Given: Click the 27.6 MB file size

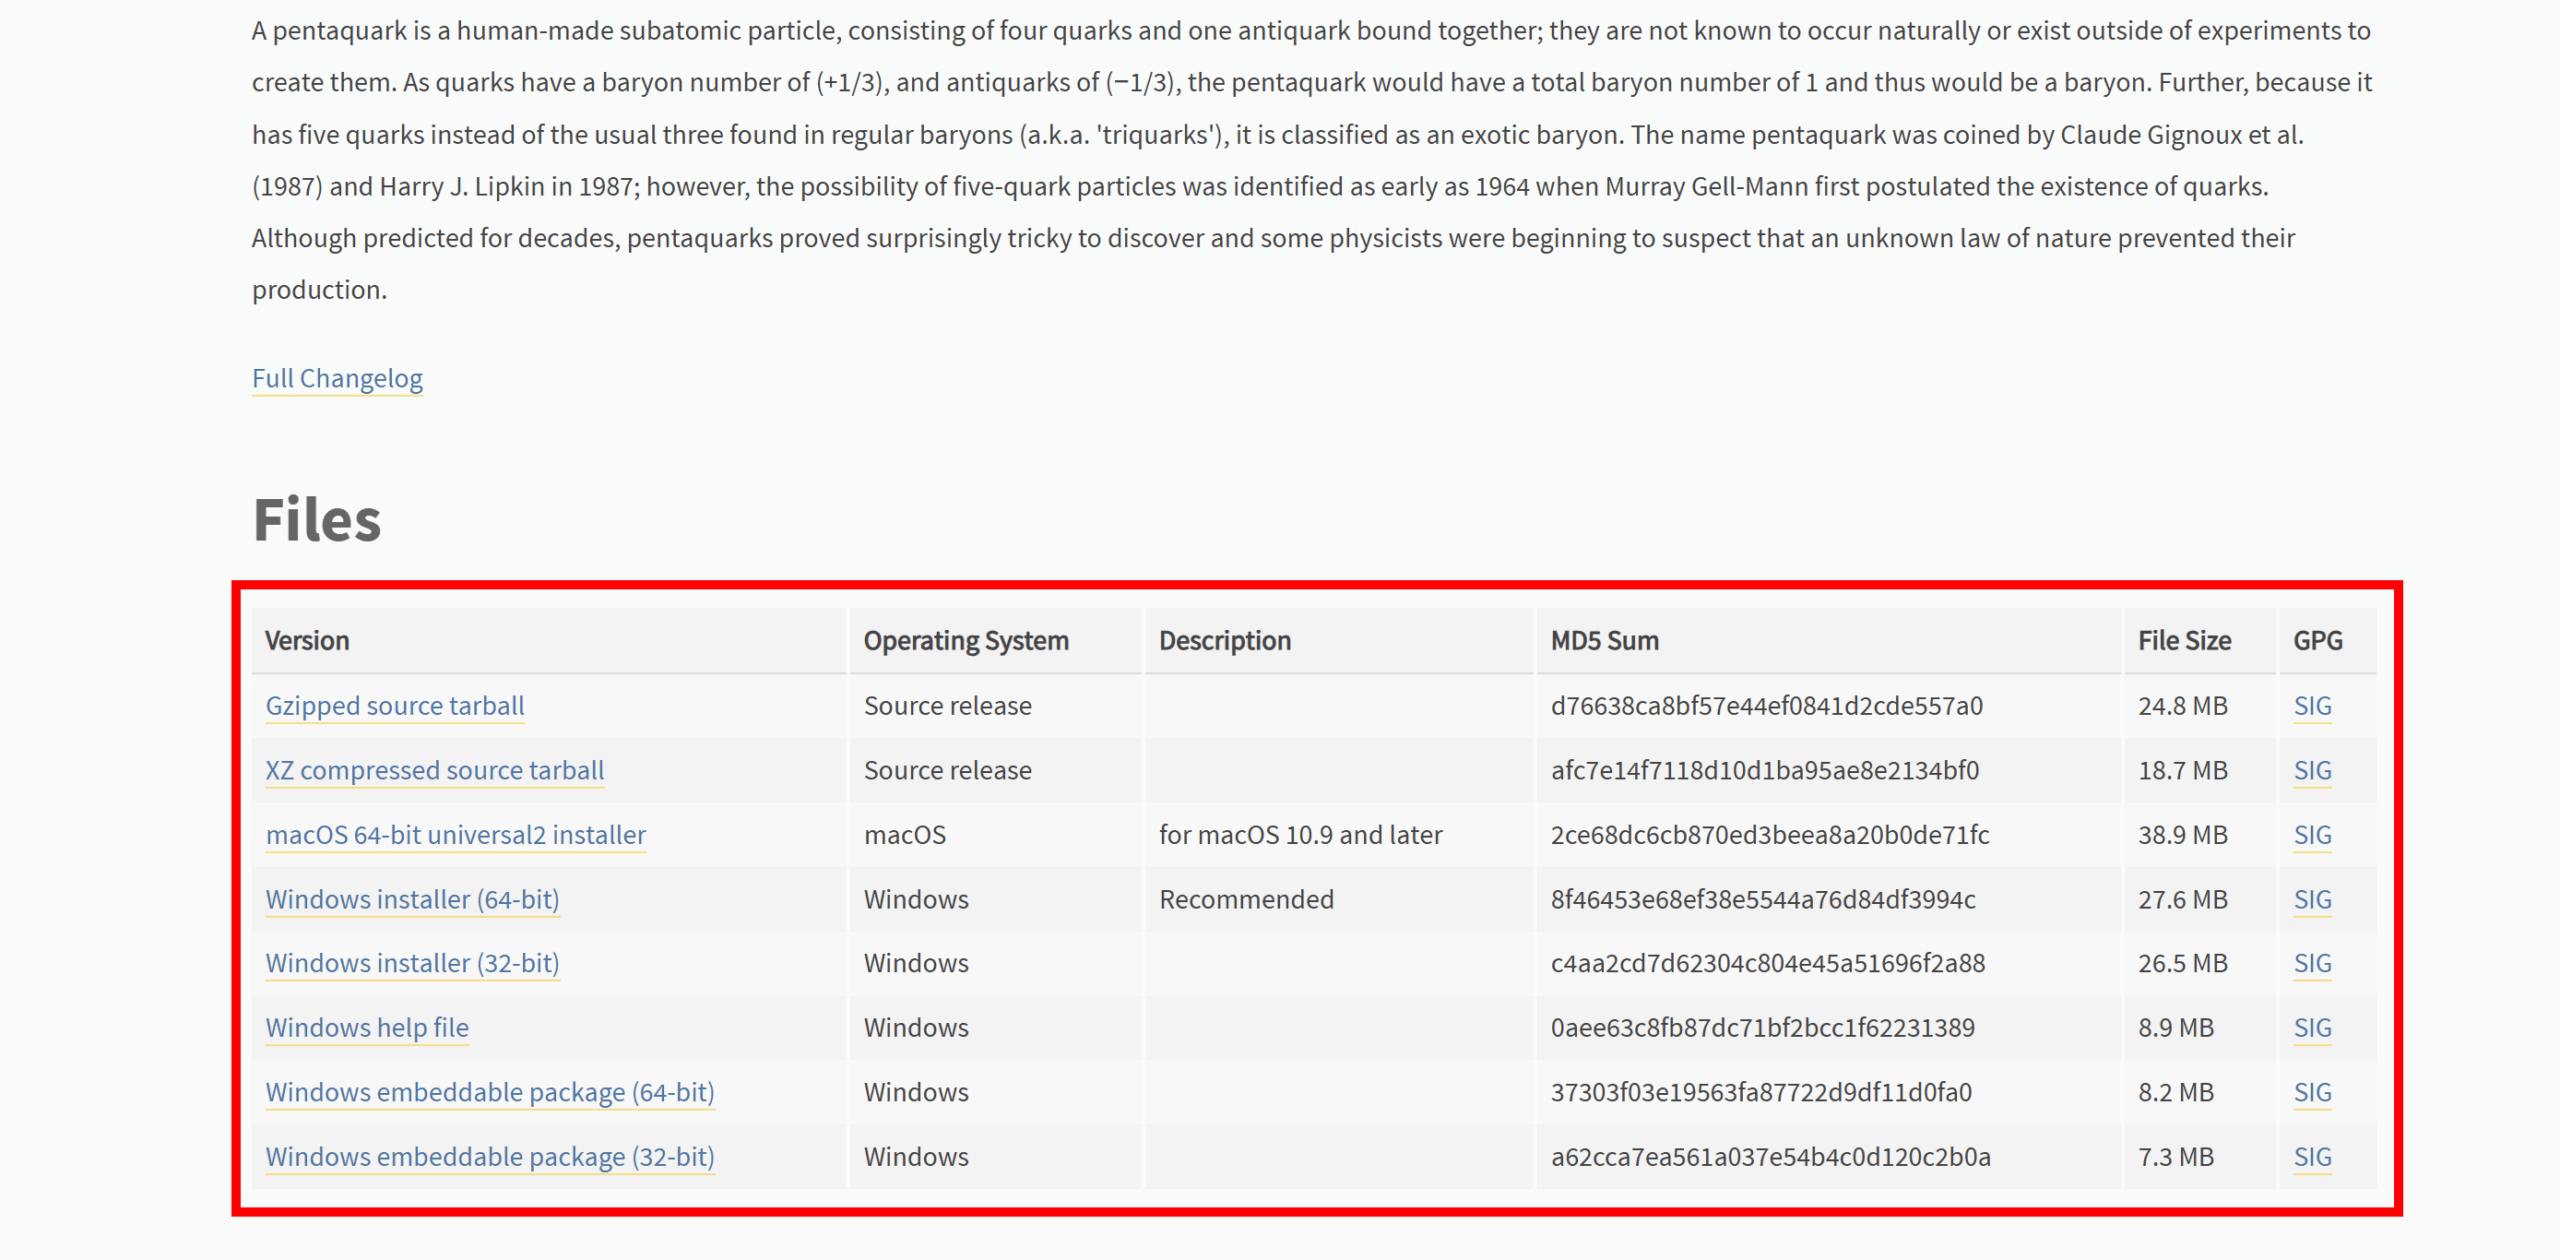Looking at the screenshot, I should pos(2183,899).
